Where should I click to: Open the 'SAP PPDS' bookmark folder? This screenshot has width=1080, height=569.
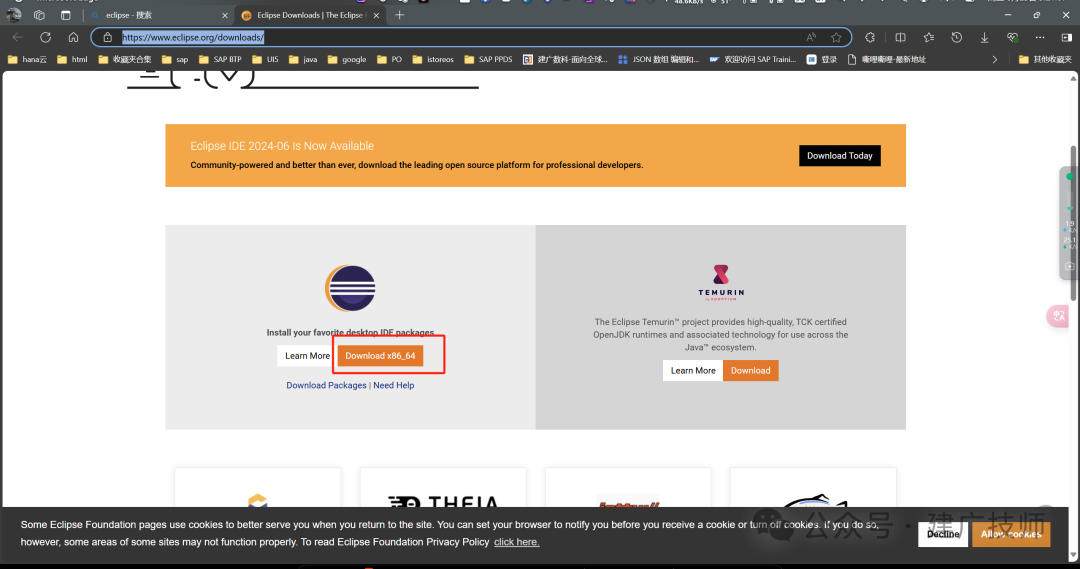488,59
